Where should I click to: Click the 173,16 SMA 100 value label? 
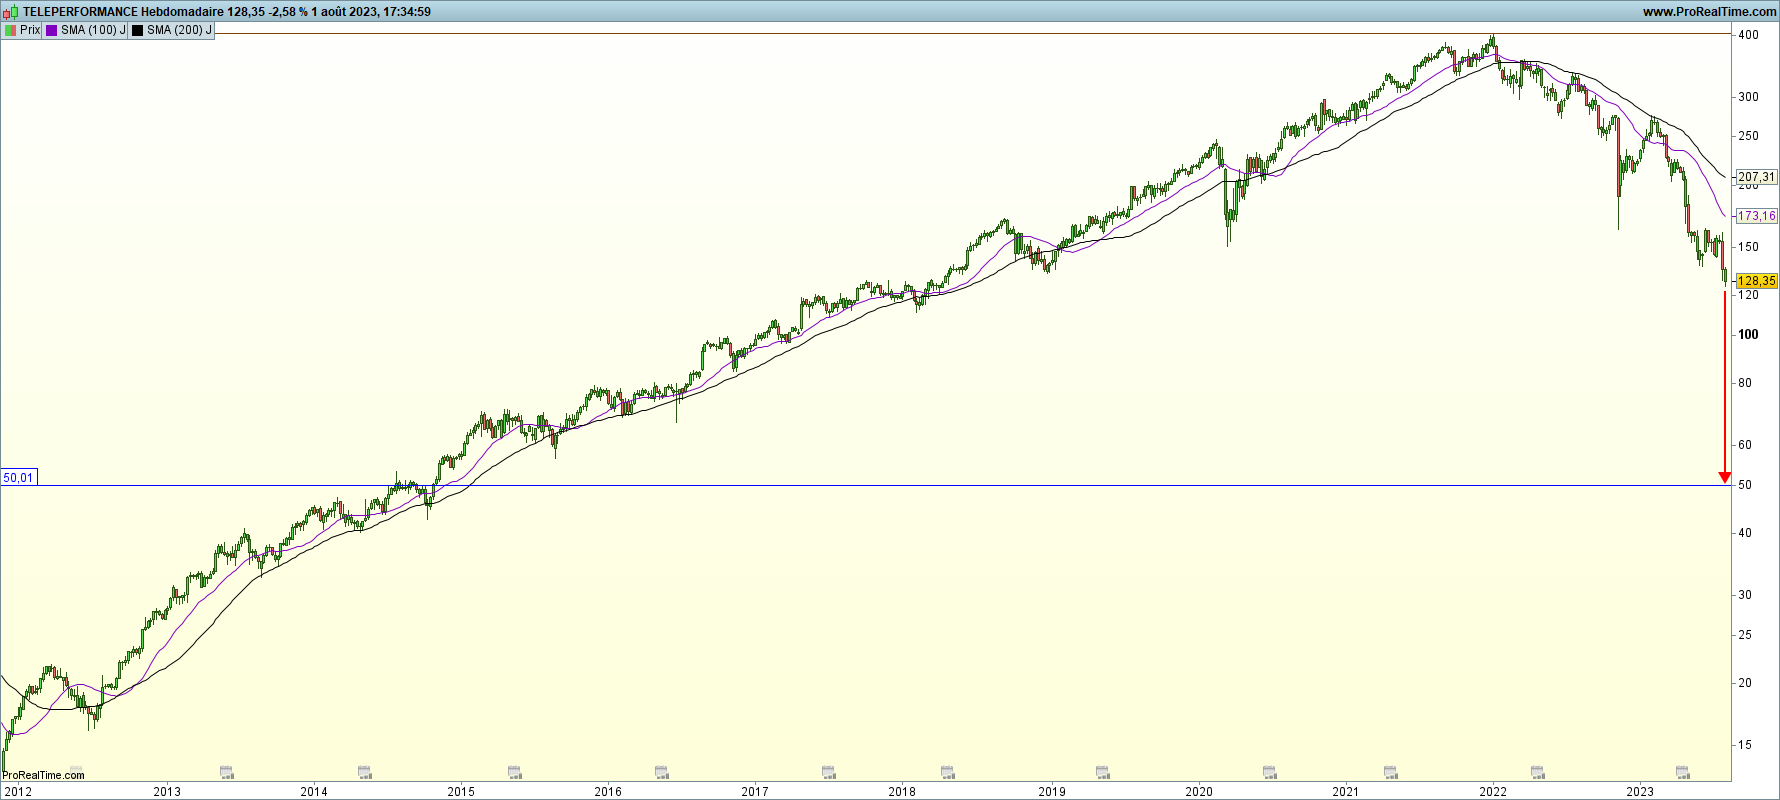pos(1757,216)
